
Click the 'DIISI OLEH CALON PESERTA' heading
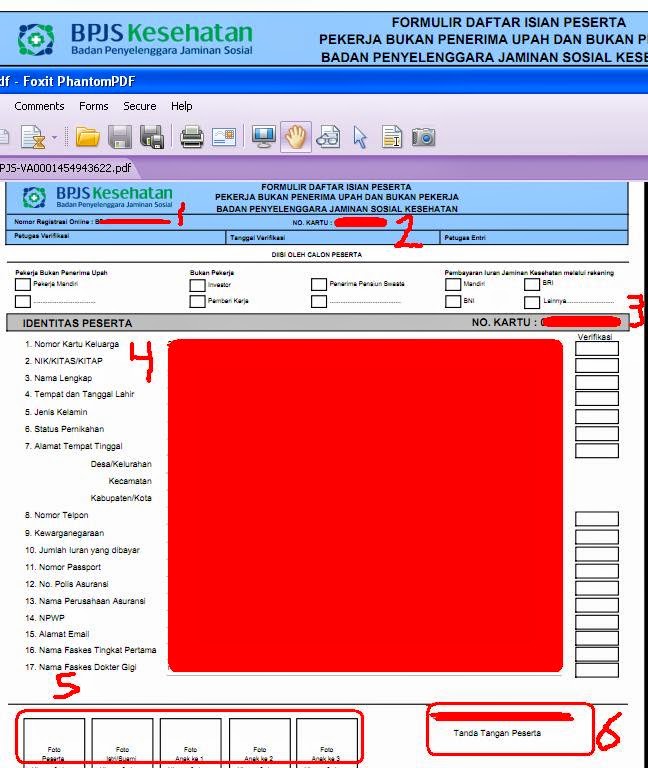click(x=317, y=255)
